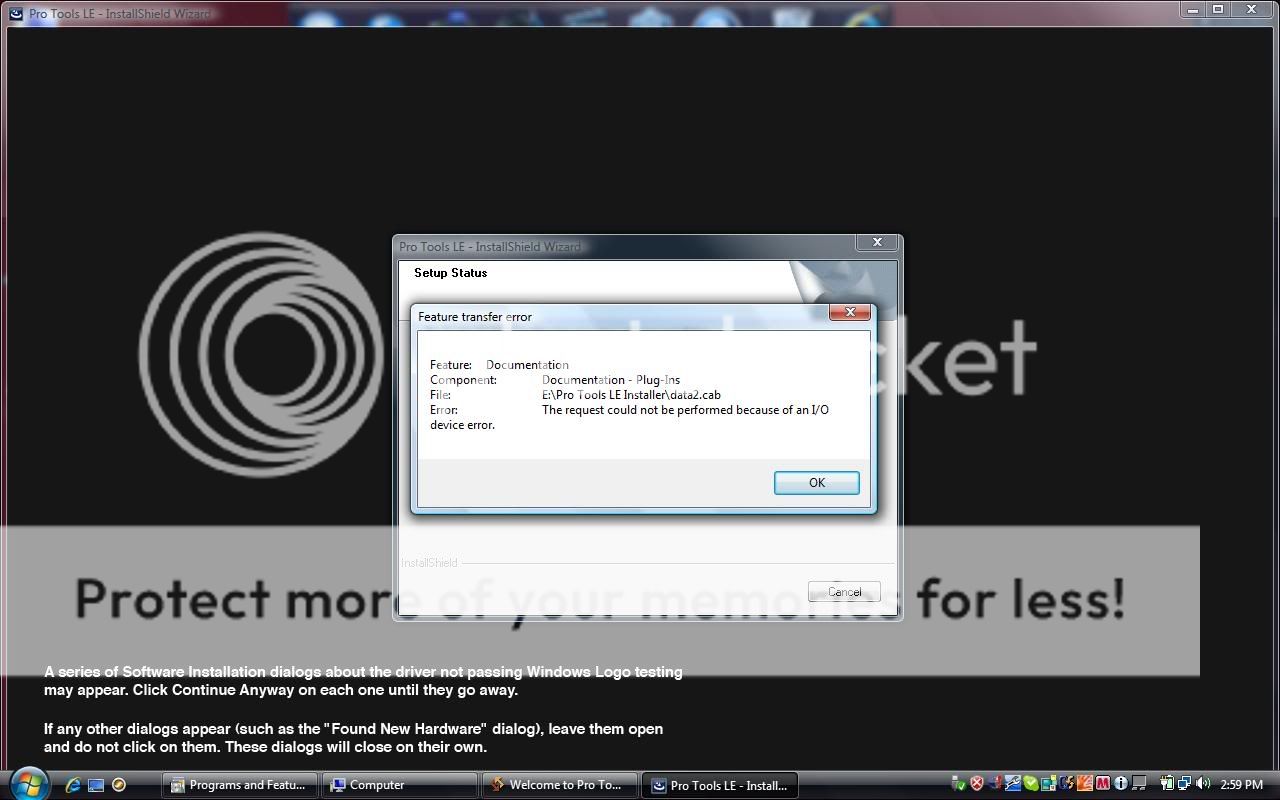The image size is (1280, 800).
Task: Click the power battery tray icon
Action: click(1166, 784)
